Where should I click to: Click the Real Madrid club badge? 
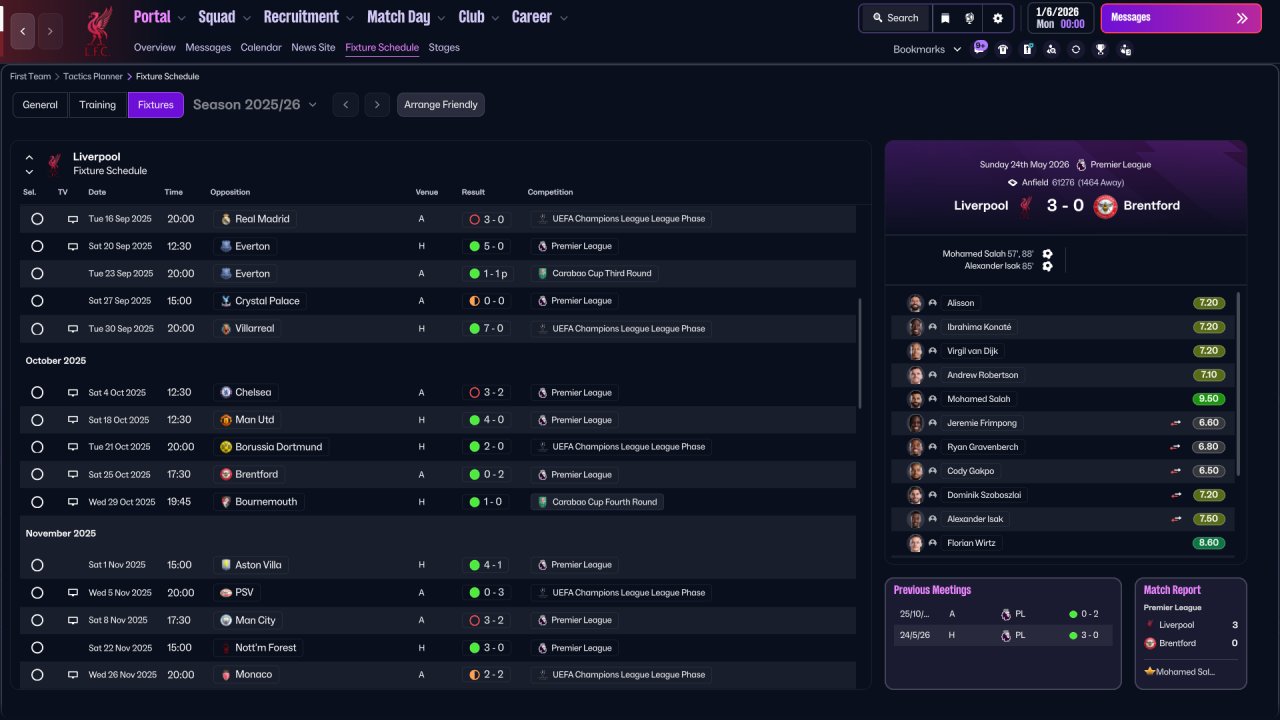coord(226,219)
